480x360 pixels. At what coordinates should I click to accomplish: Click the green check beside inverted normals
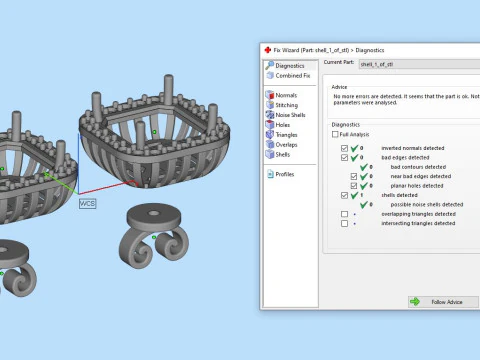pos(354,148)
